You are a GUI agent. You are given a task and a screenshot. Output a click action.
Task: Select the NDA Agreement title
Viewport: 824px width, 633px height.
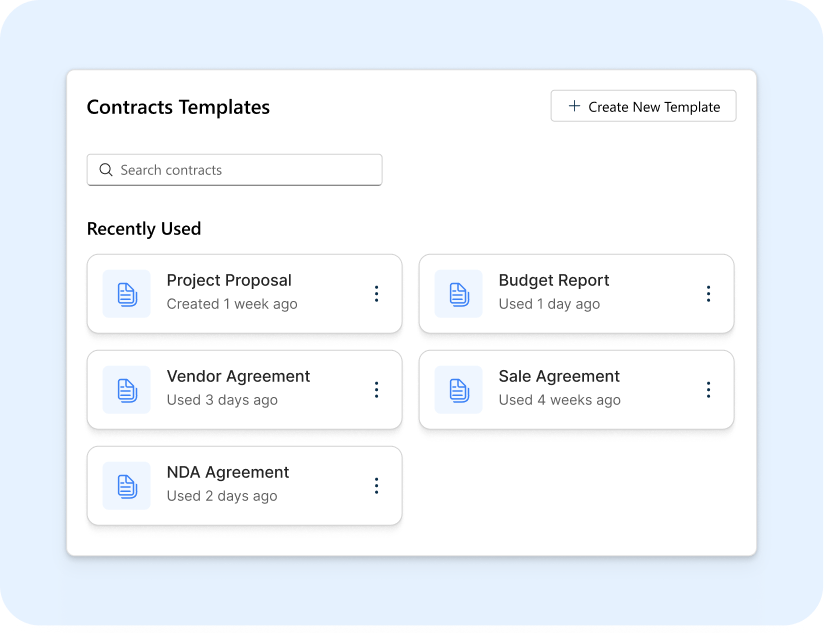click(228, 473)
